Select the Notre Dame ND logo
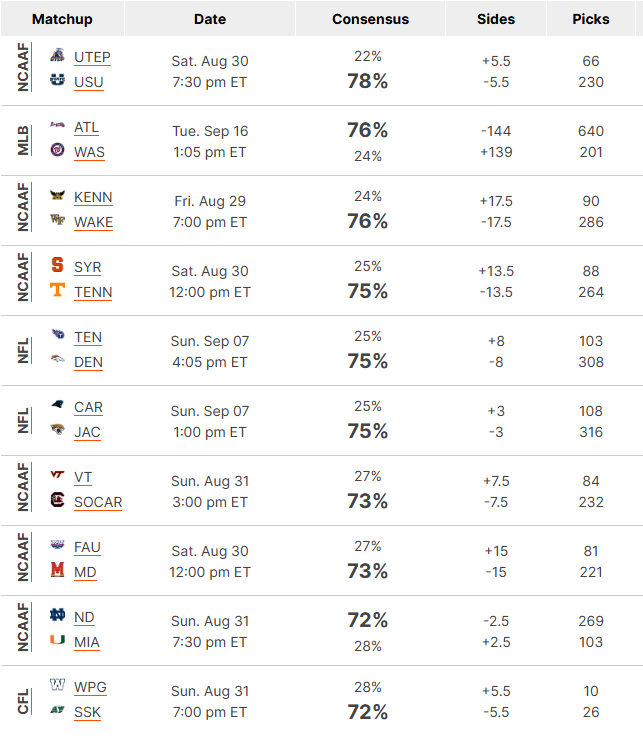 57,615
